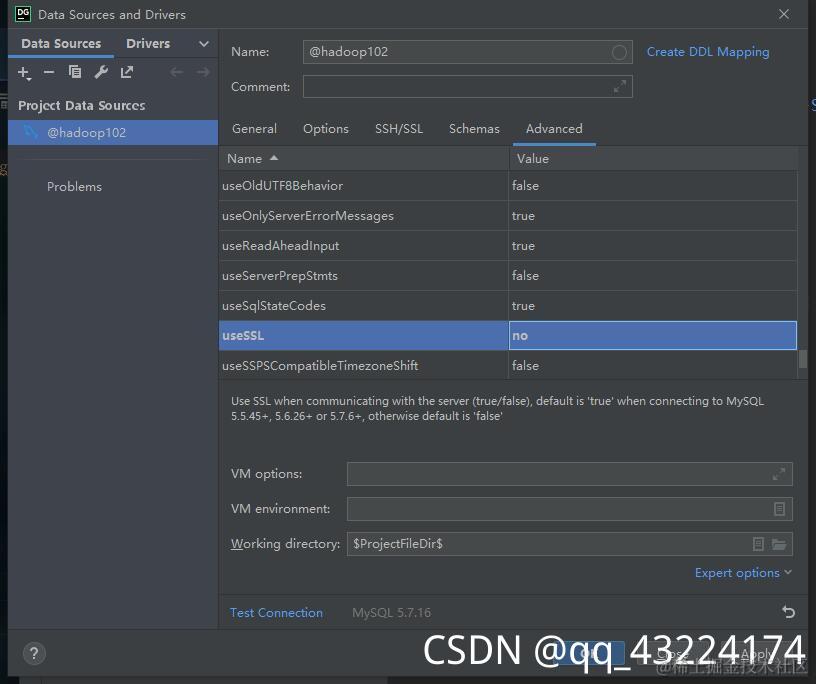Open the Problems item in sidebar
This screenshot has height=684, width=816.
(x=74, y=187)
